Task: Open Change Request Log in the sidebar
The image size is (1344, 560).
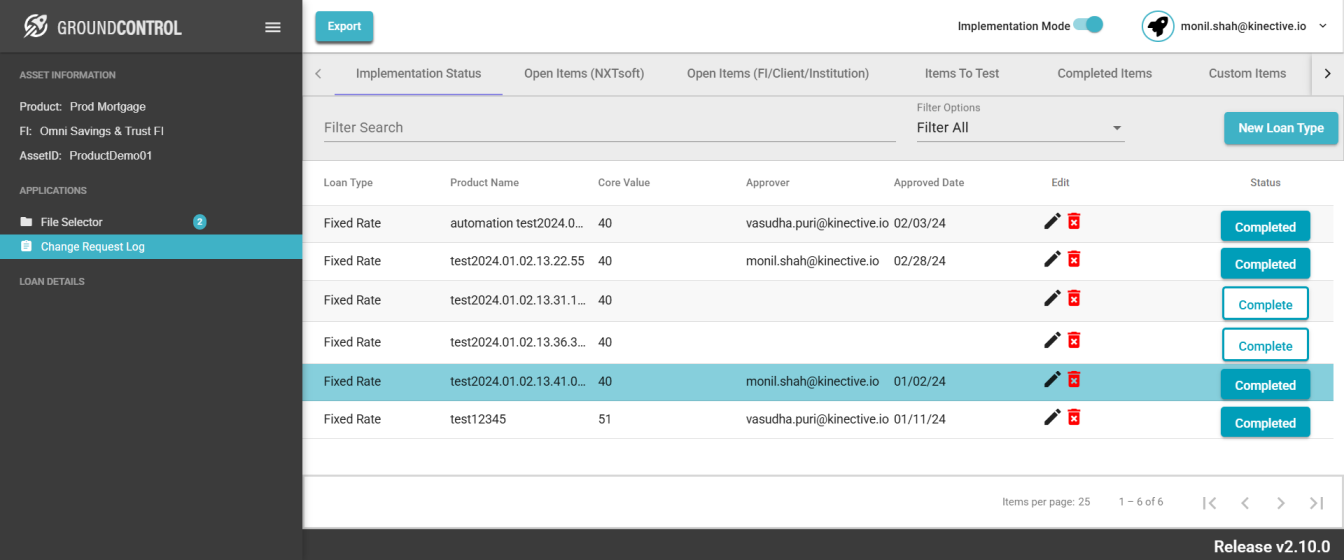Action: click(151, 247)
